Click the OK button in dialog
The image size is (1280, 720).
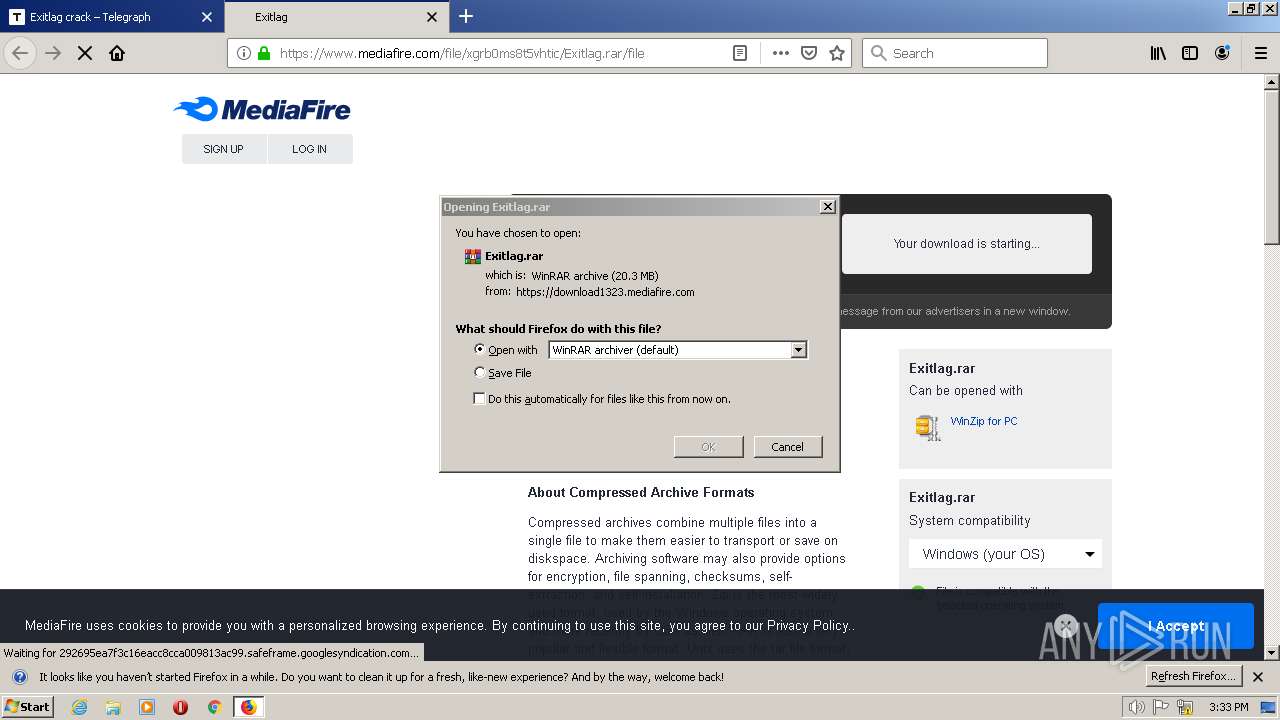(x=708, y=447)
